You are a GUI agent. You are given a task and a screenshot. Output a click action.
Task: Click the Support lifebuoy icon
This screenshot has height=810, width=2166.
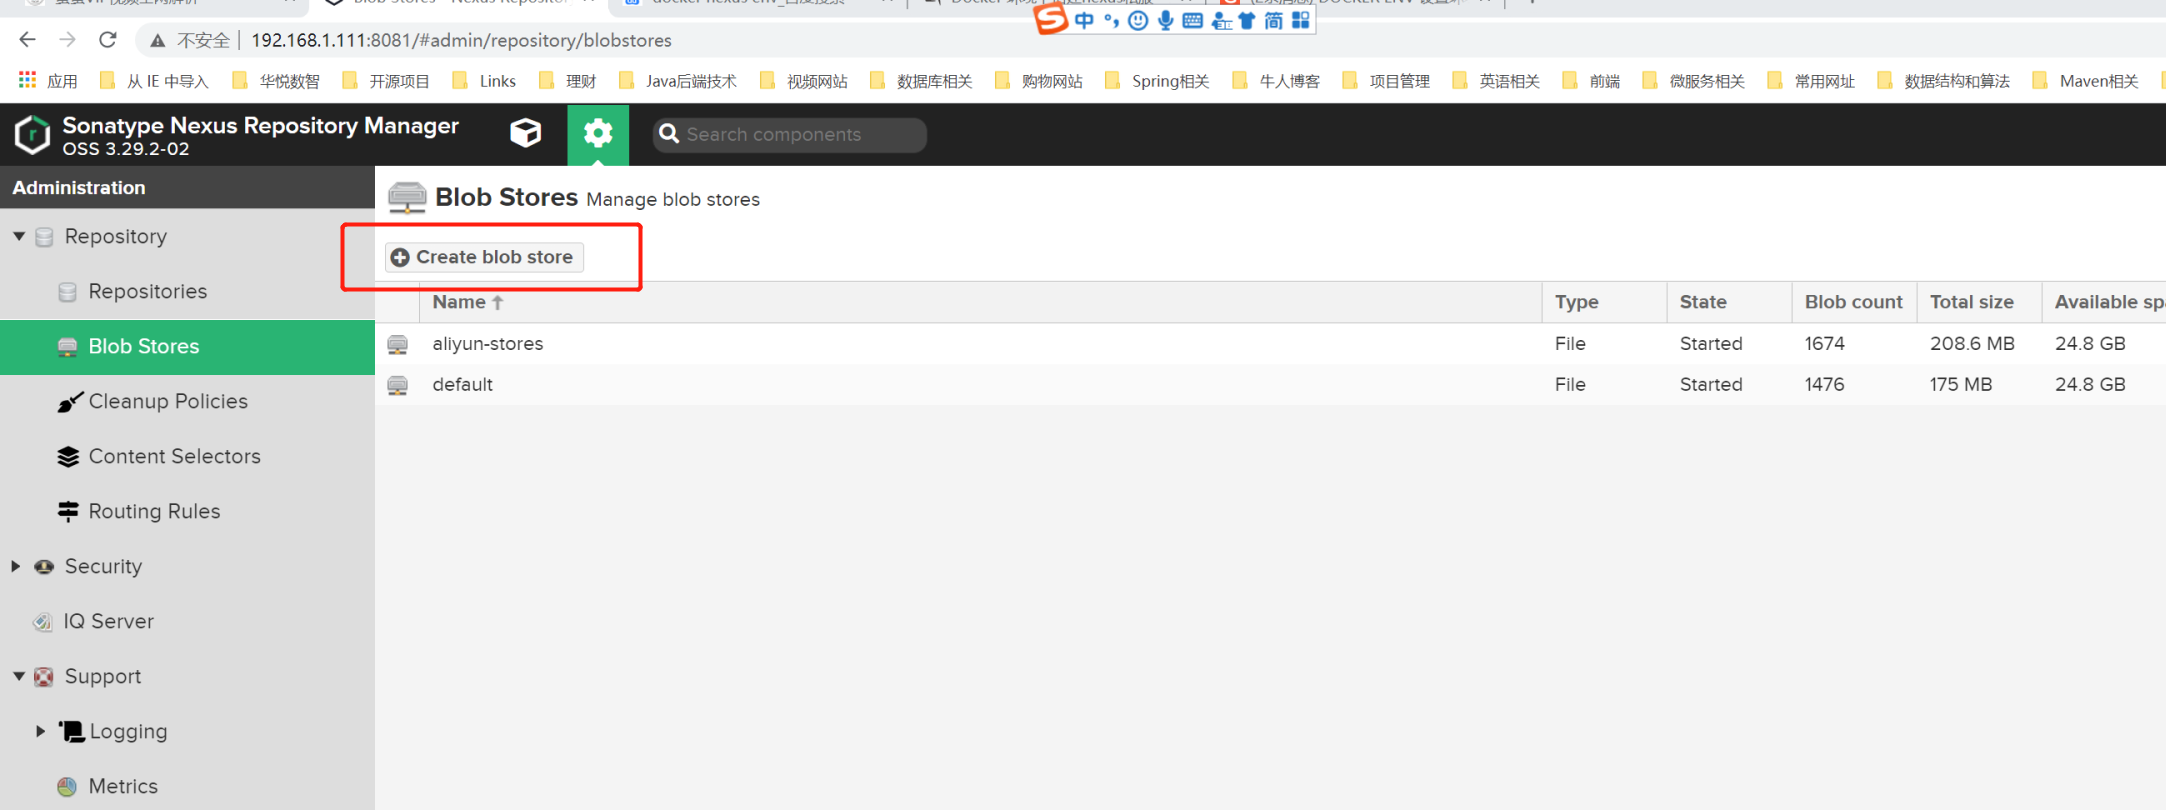tap(44, 677)
